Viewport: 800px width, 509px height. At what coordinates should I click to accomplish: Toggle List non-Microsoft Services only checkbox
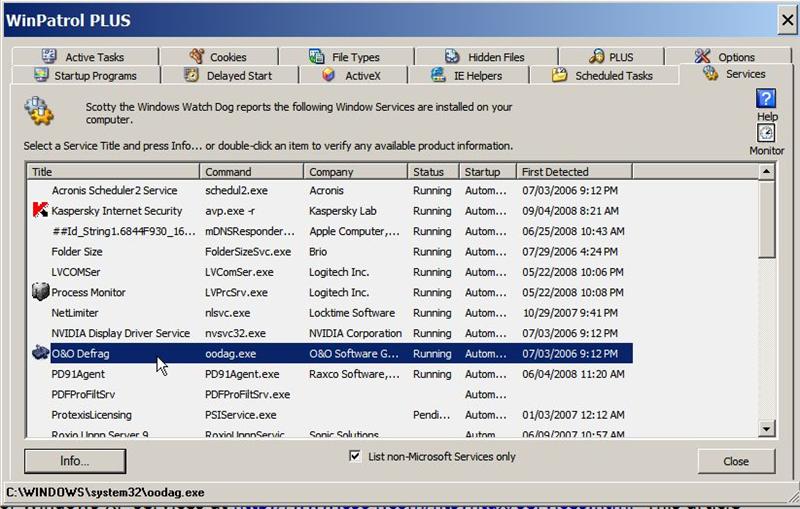(x=355, y=456)
